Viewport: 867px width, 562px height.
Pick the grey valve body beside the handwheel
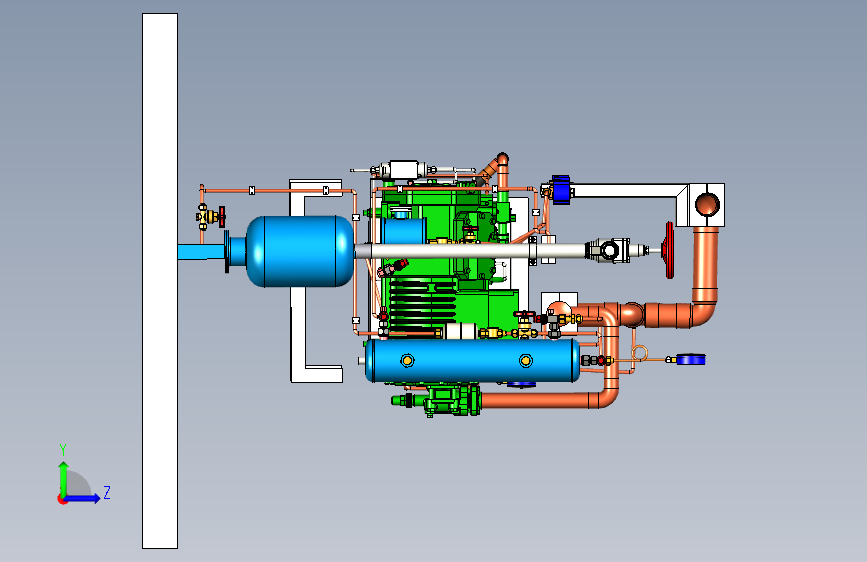pyautogui.click(x=608, y=251)
